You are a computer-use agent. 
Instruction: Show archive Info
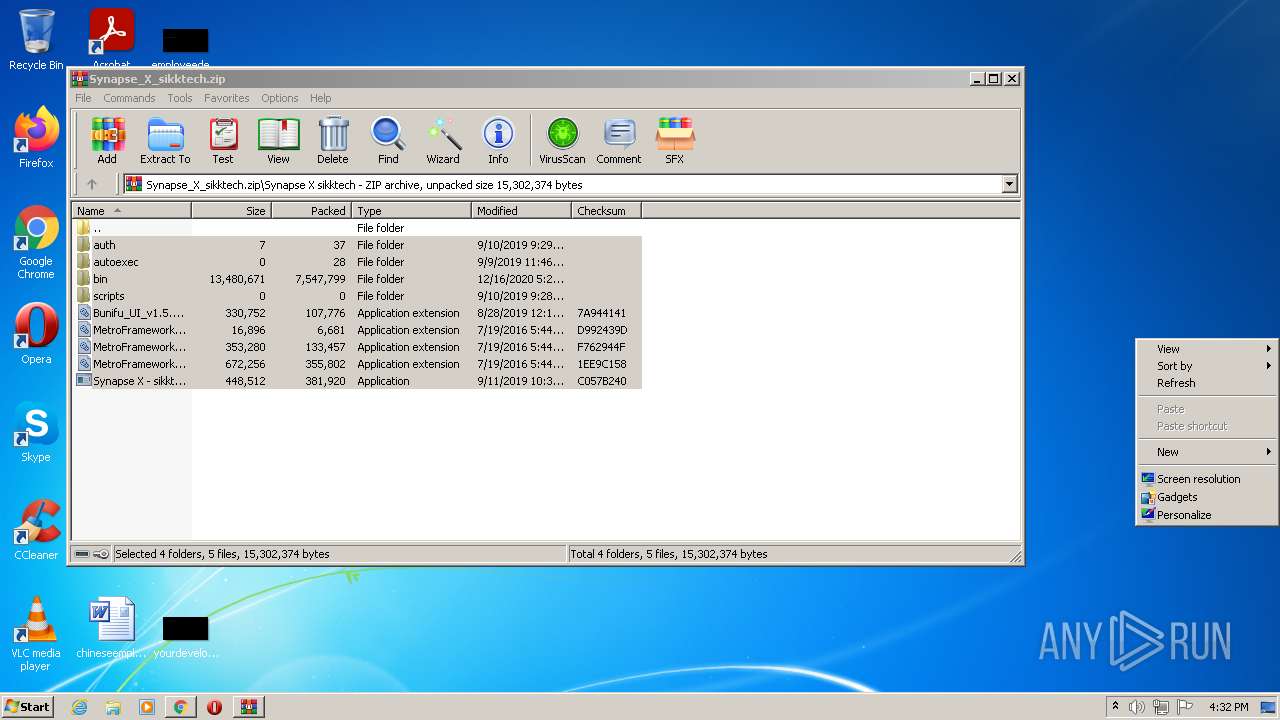pos(498,141)
